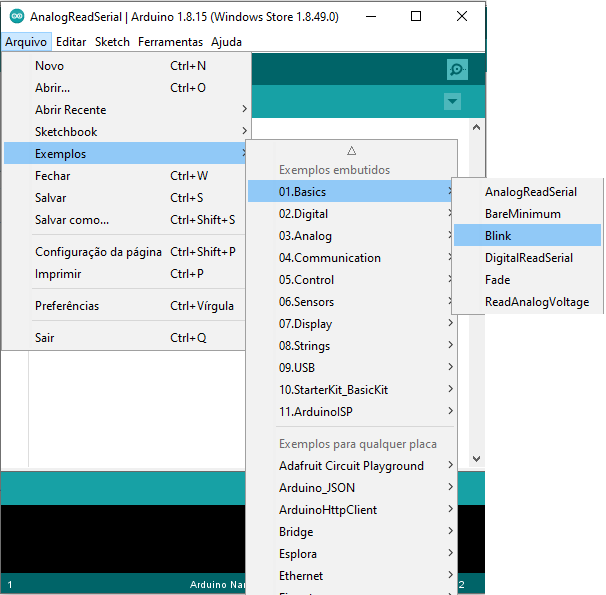Open the tab options dropdown arrow
The width and height of the screenshot is (606, 595).
tap(452, 102)
